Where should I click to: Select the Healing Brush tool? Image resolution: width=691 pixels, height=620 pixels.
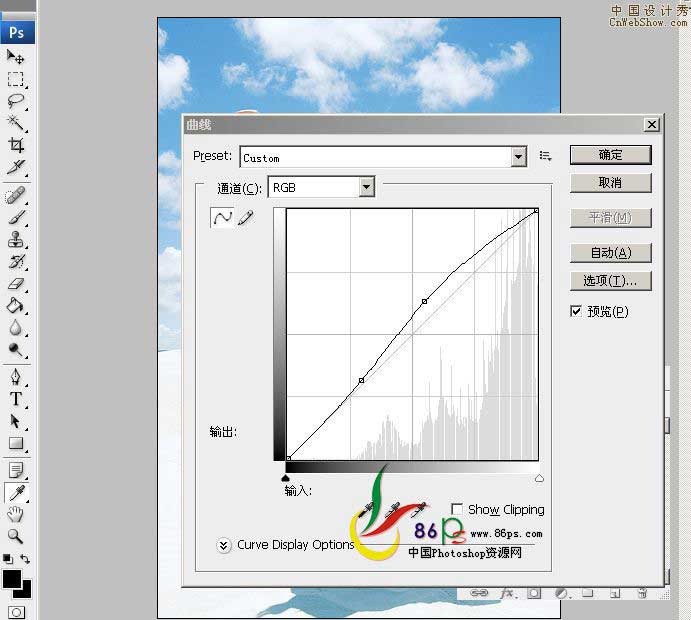tap(16, 195)
